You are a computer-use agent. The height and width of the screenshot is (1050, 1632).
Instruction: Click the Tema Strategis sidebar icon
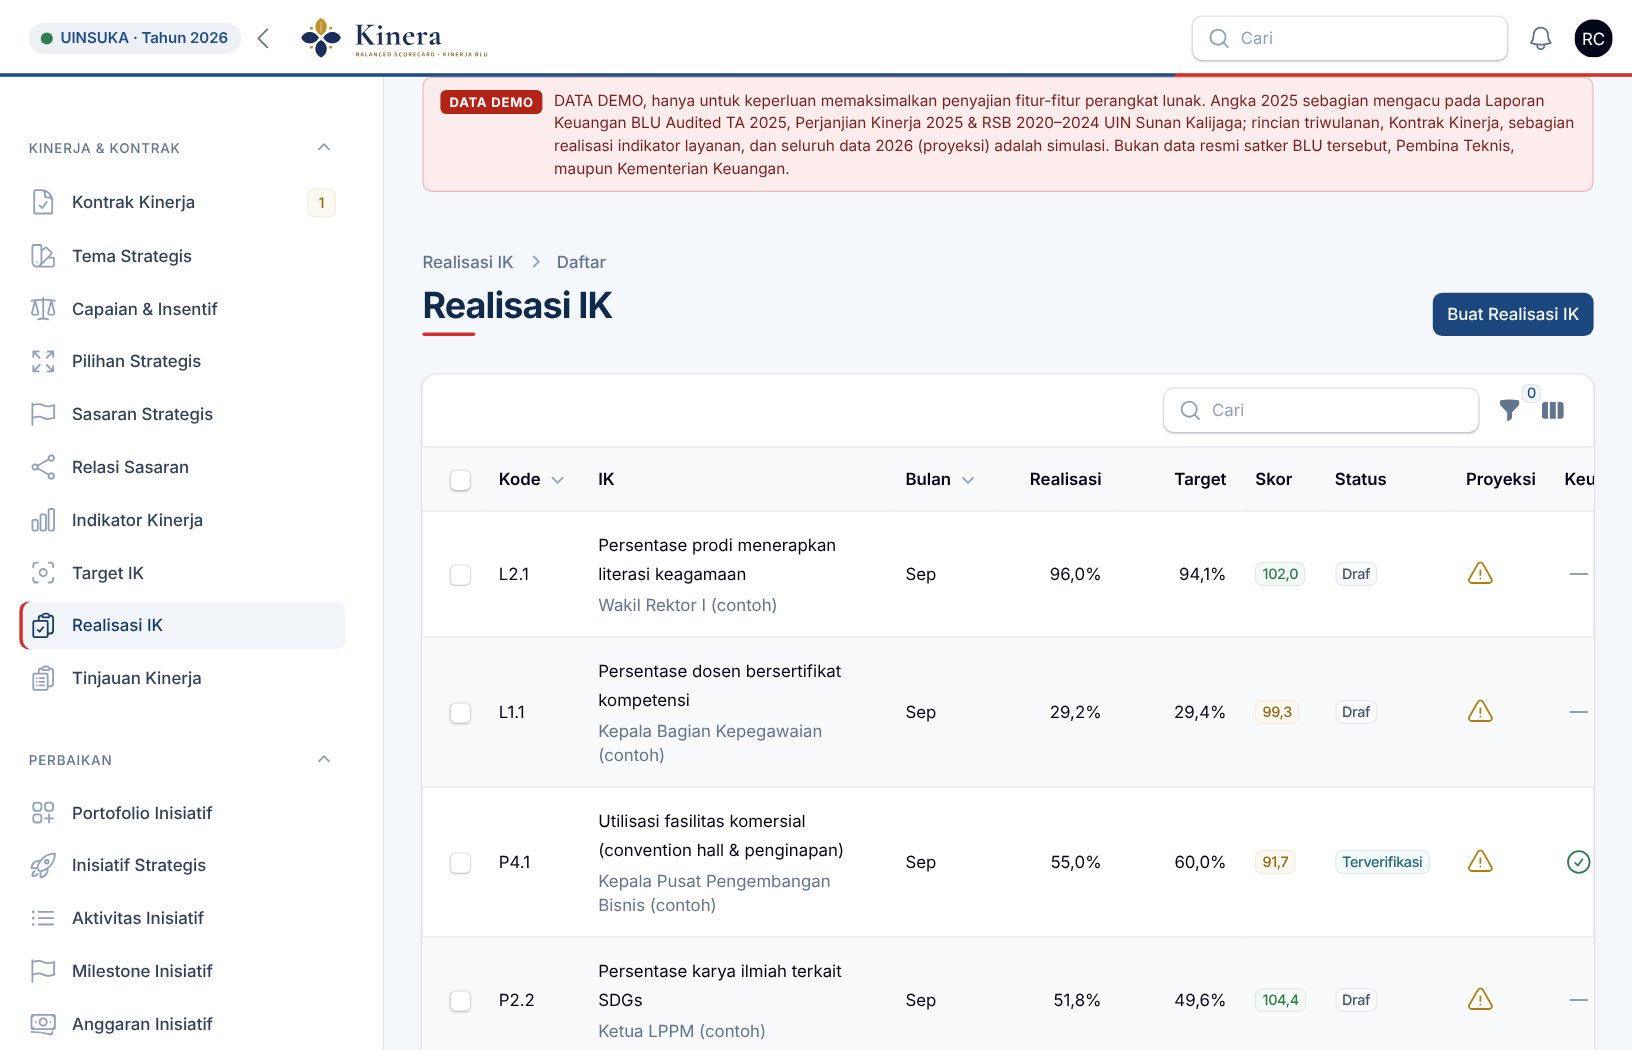coord(43,256)
